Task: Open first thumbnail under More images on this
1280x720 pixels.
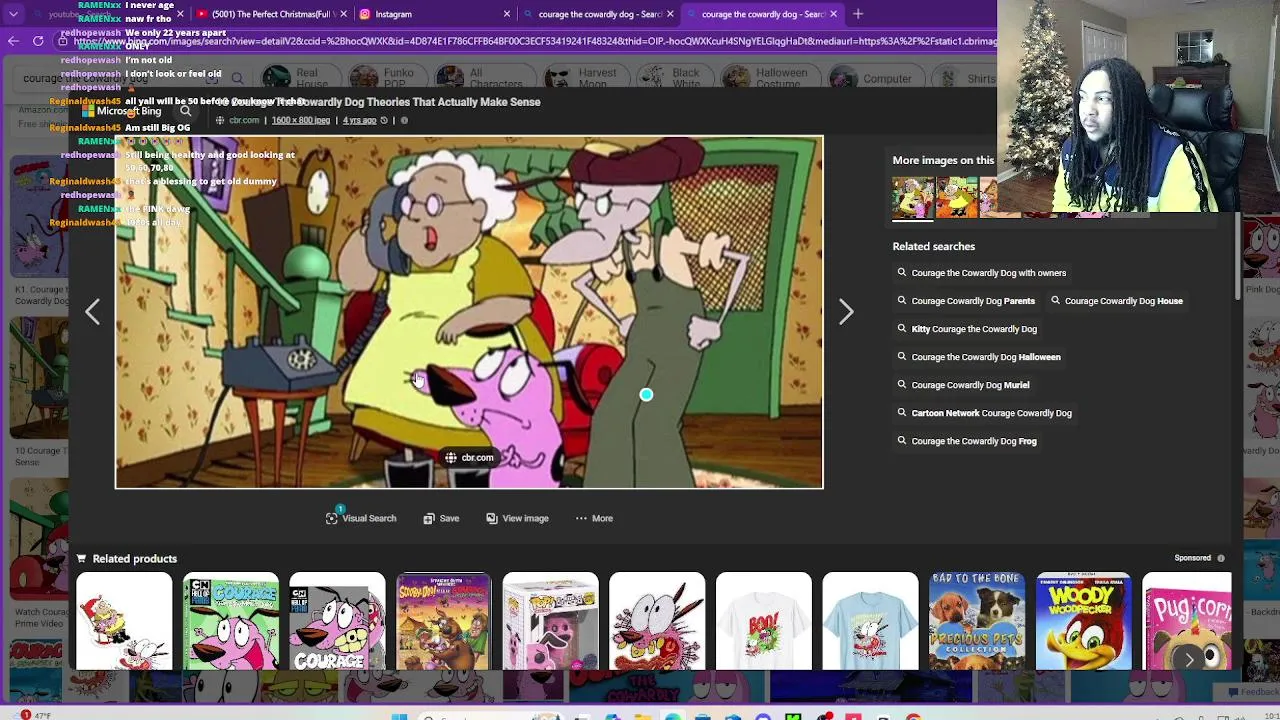Action: tap(913, 197)
